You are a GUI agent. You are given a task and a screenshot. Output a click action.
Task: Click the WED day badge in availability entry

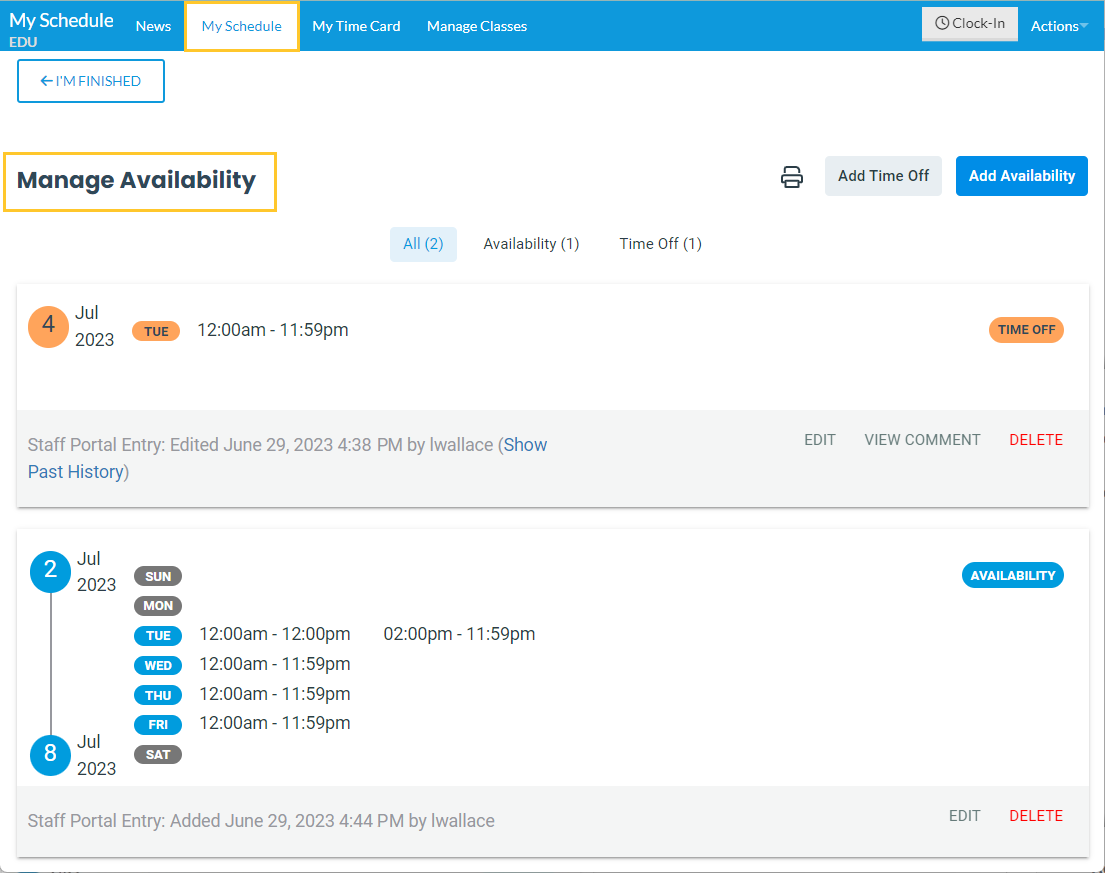coord(158,664)
